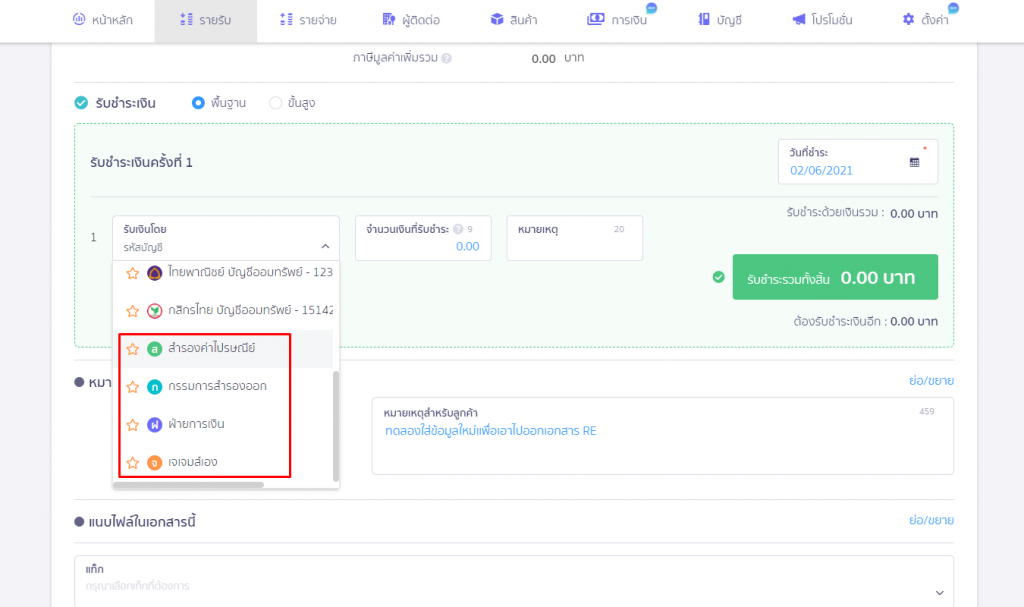Viewport: 1024px width, 607px height.
Task: Click the horizontal scrollbar in account dropdown list
Action: point(188,485)
